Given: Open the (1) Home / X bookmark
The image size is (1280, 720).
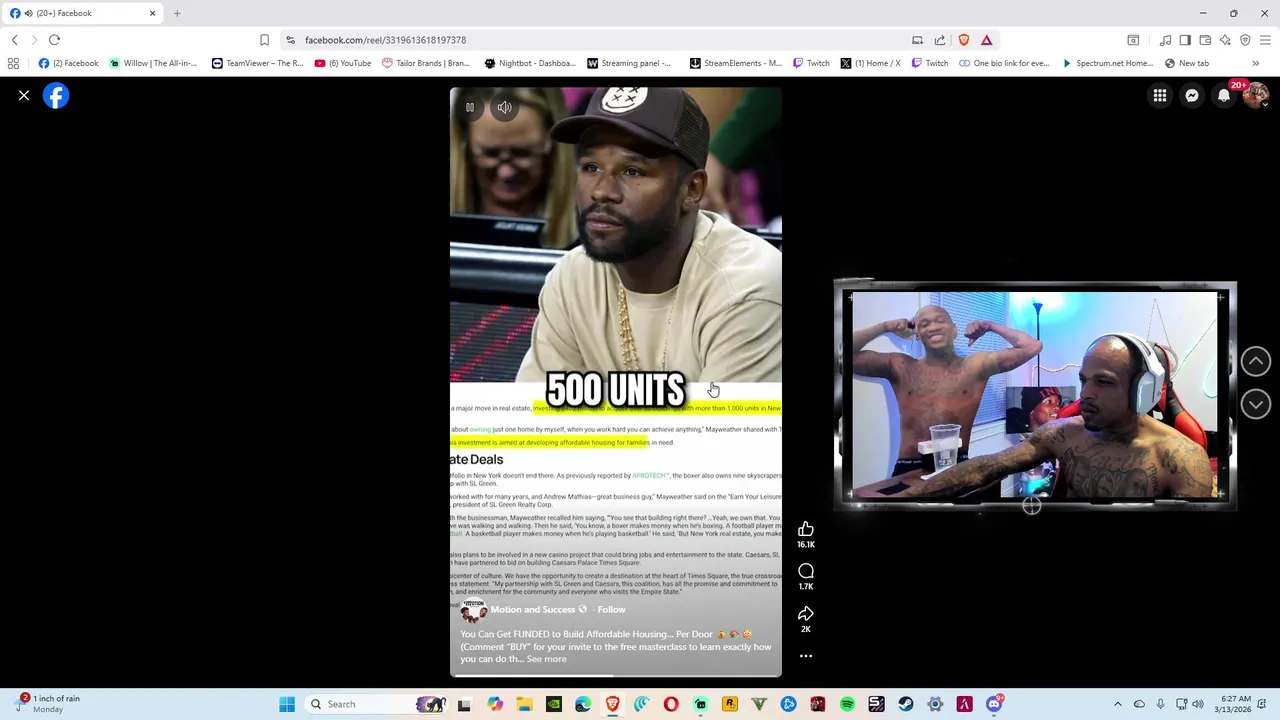Looking at the screenshot, I should coord(870,63).
